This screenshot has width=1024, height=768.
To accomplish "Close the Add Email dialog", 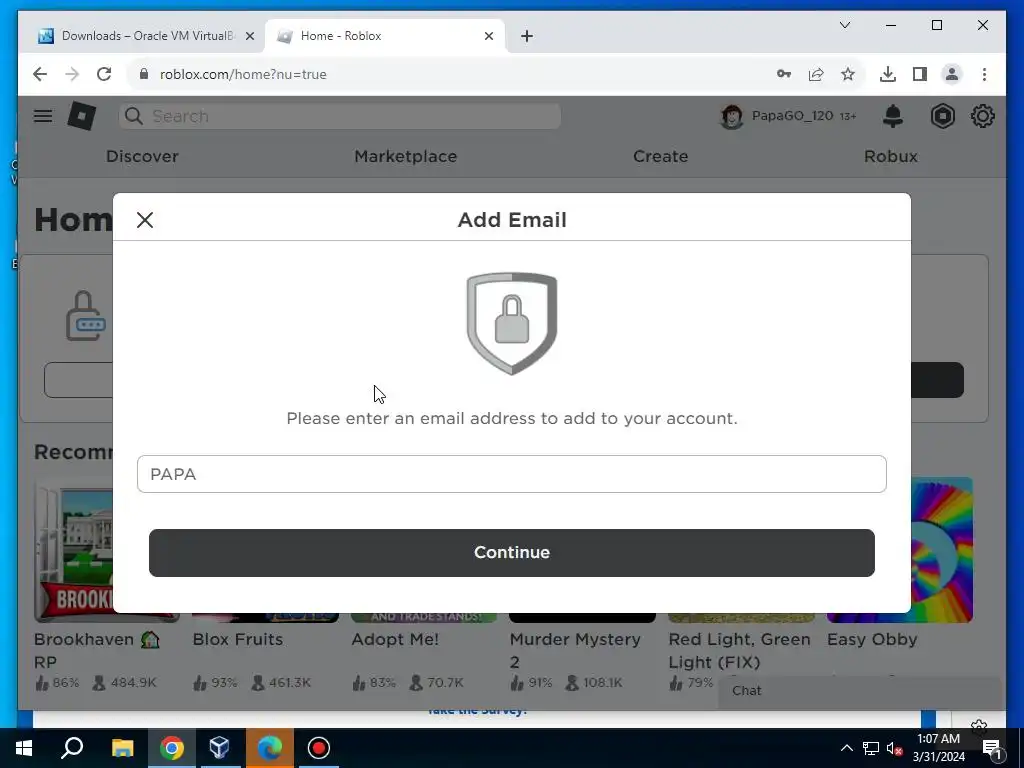I will tap(145, 220).
